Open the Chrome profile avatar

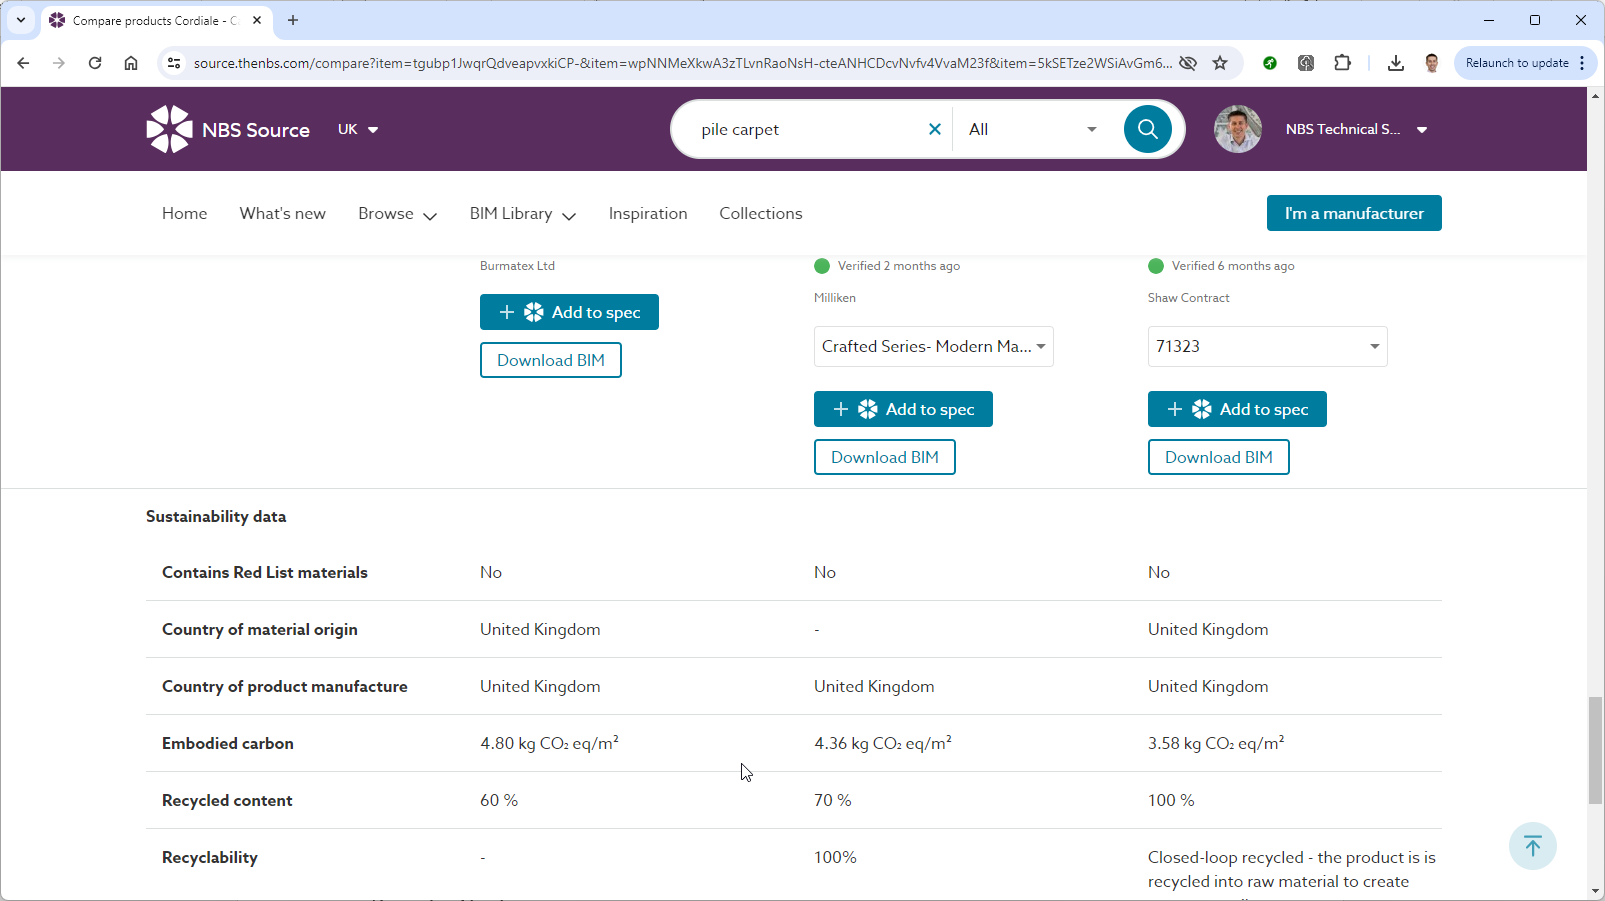click(1432, 63)
